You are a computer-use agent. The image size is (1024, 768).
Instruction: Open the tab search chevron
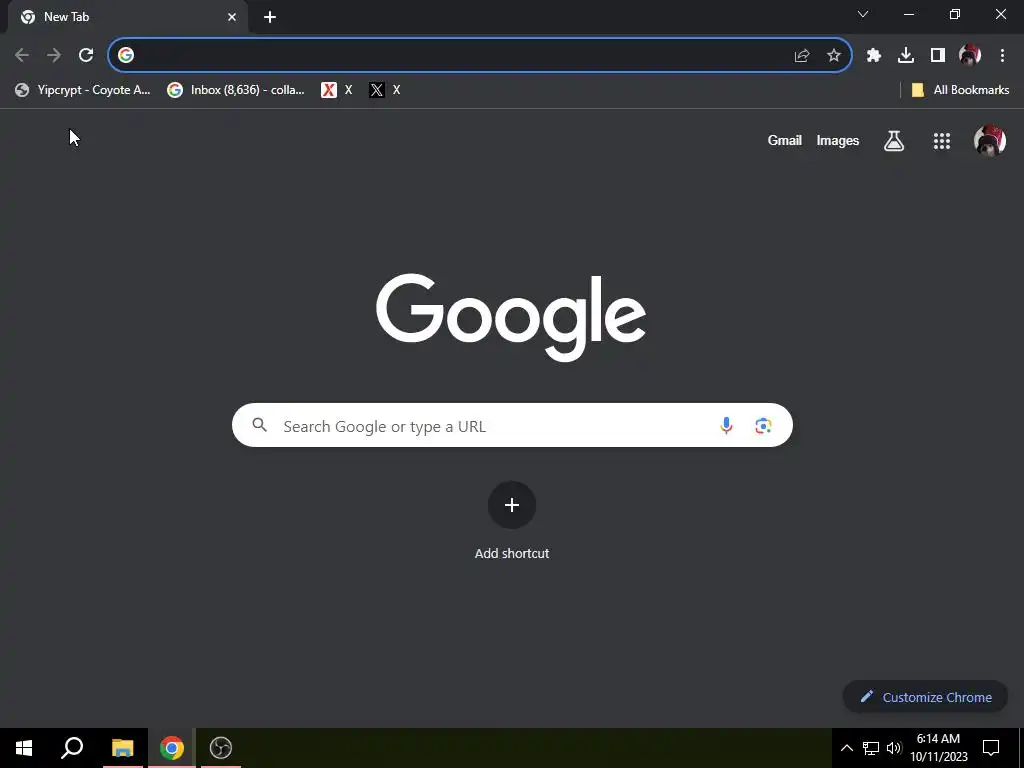(x=863, y=14)
